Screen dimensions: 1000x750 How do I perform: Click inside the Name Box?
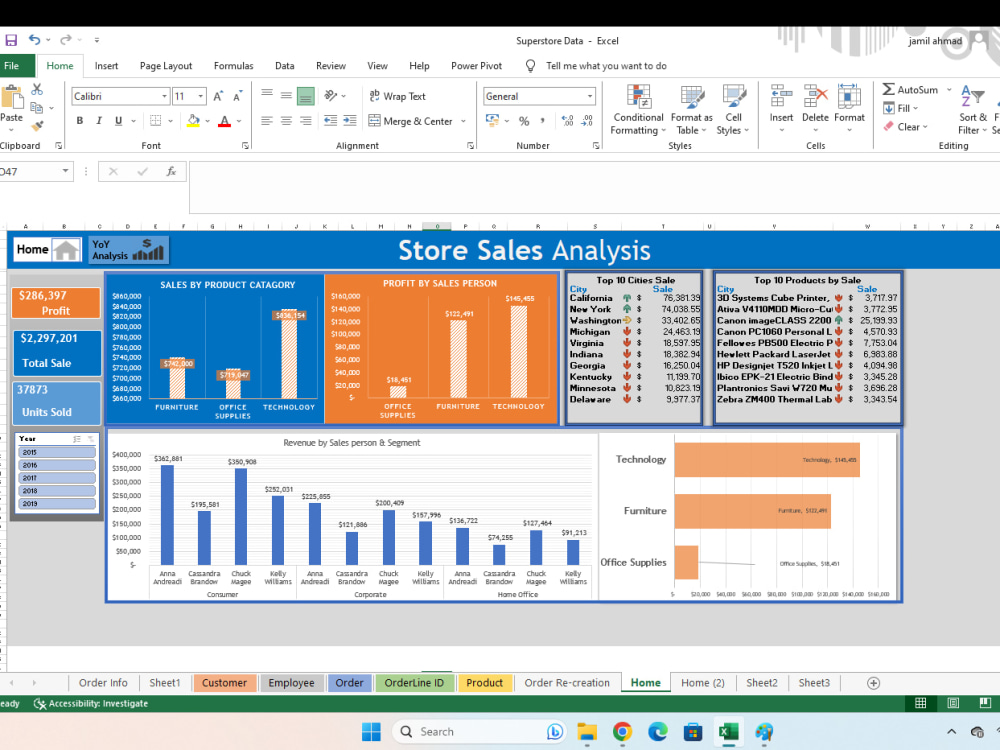tap(30, 170)
